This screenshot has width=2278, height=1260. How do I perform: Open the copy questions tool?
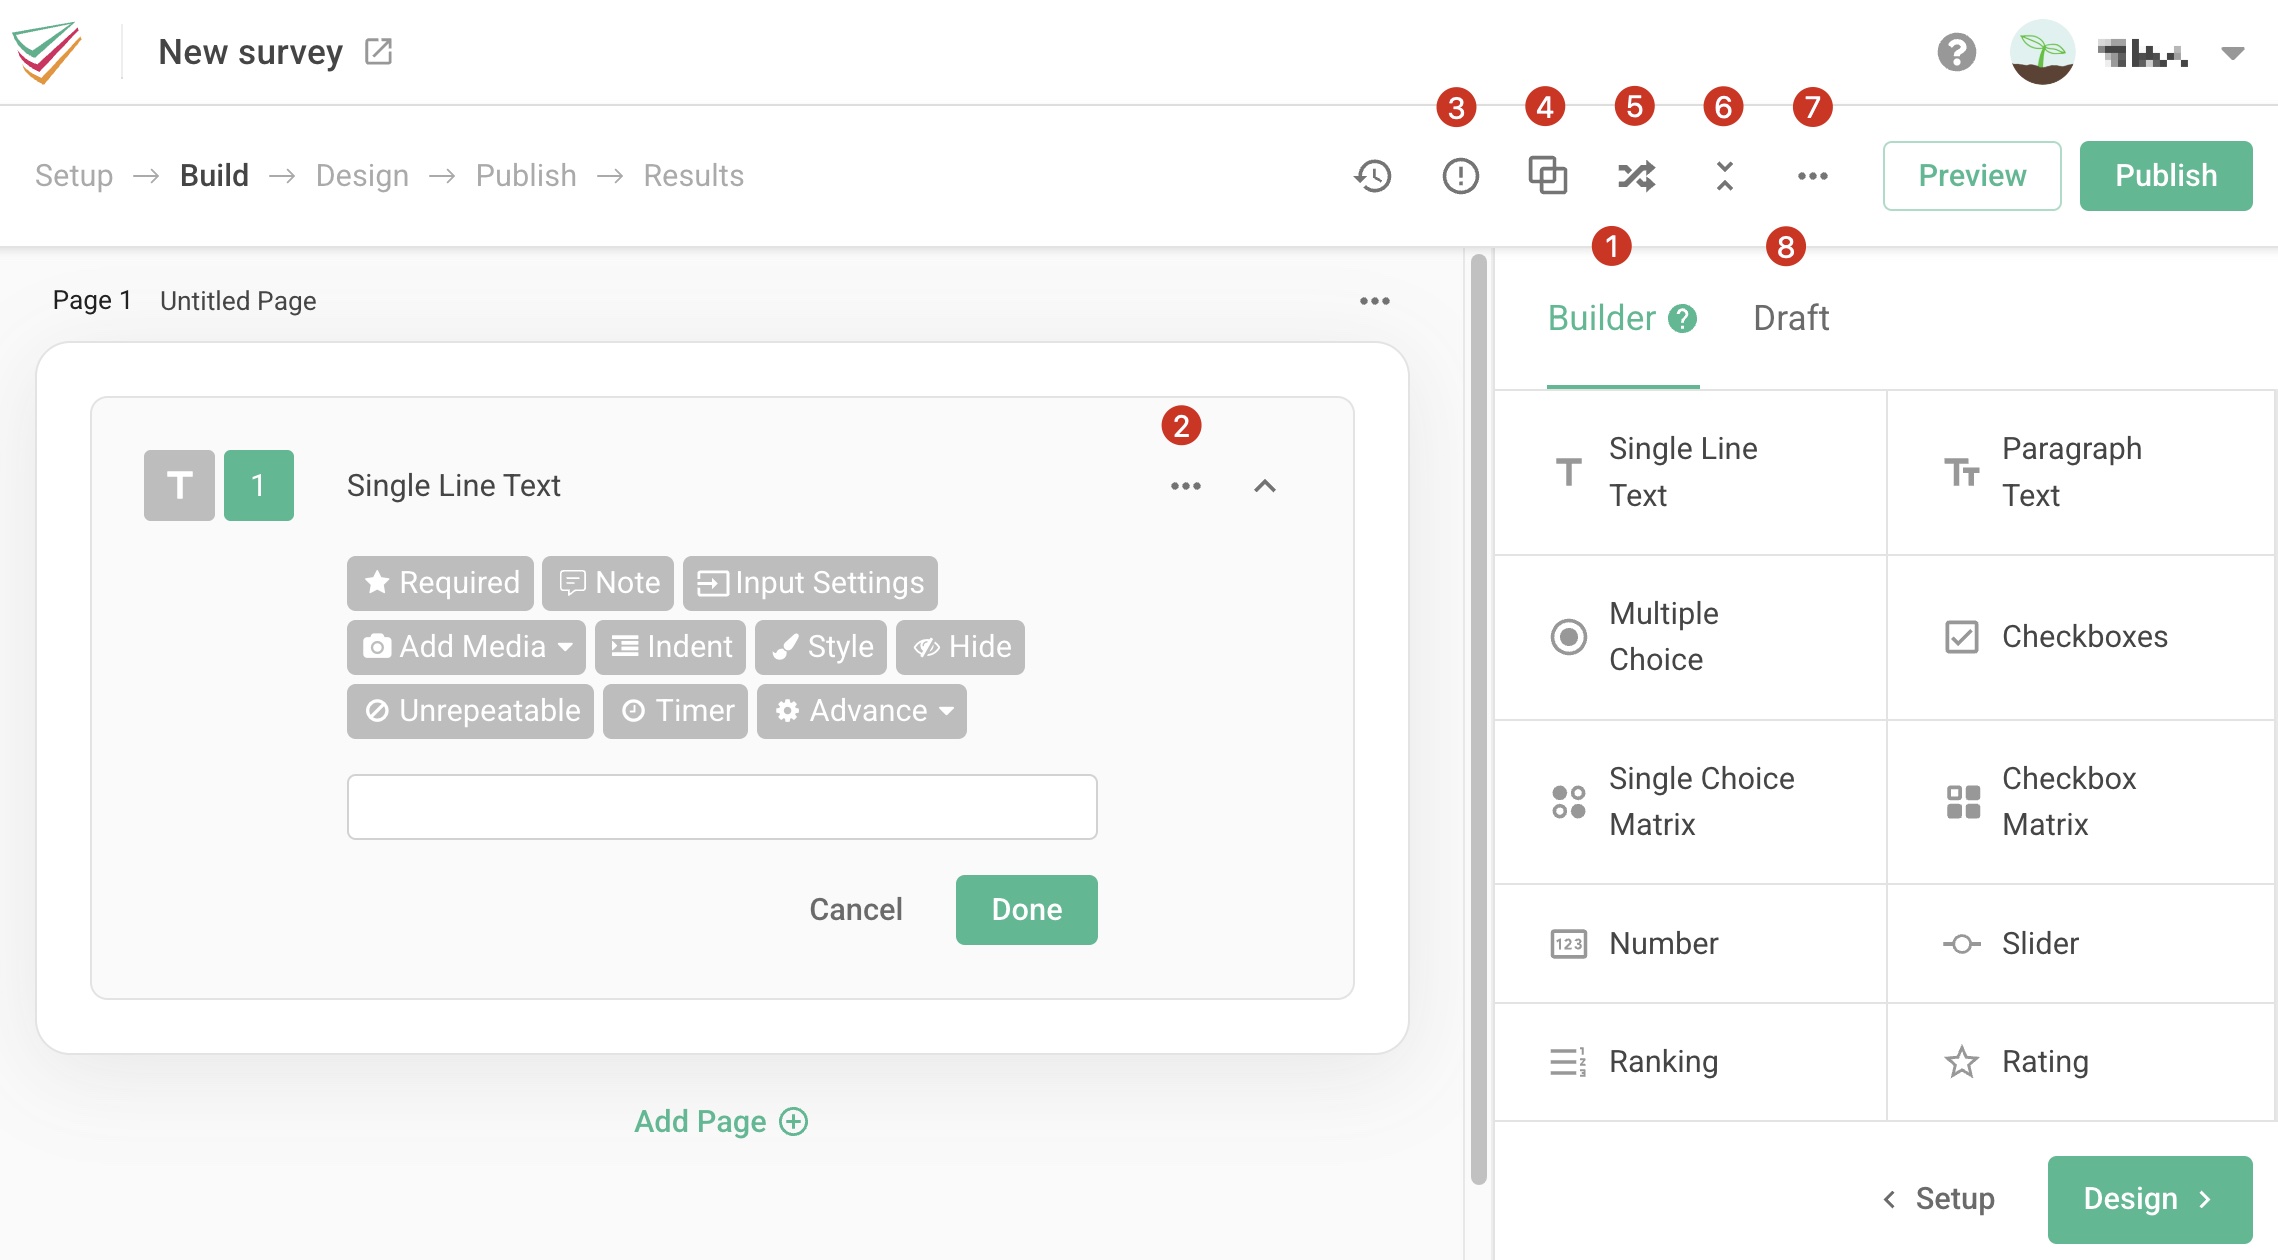[x=1546, y=176]
